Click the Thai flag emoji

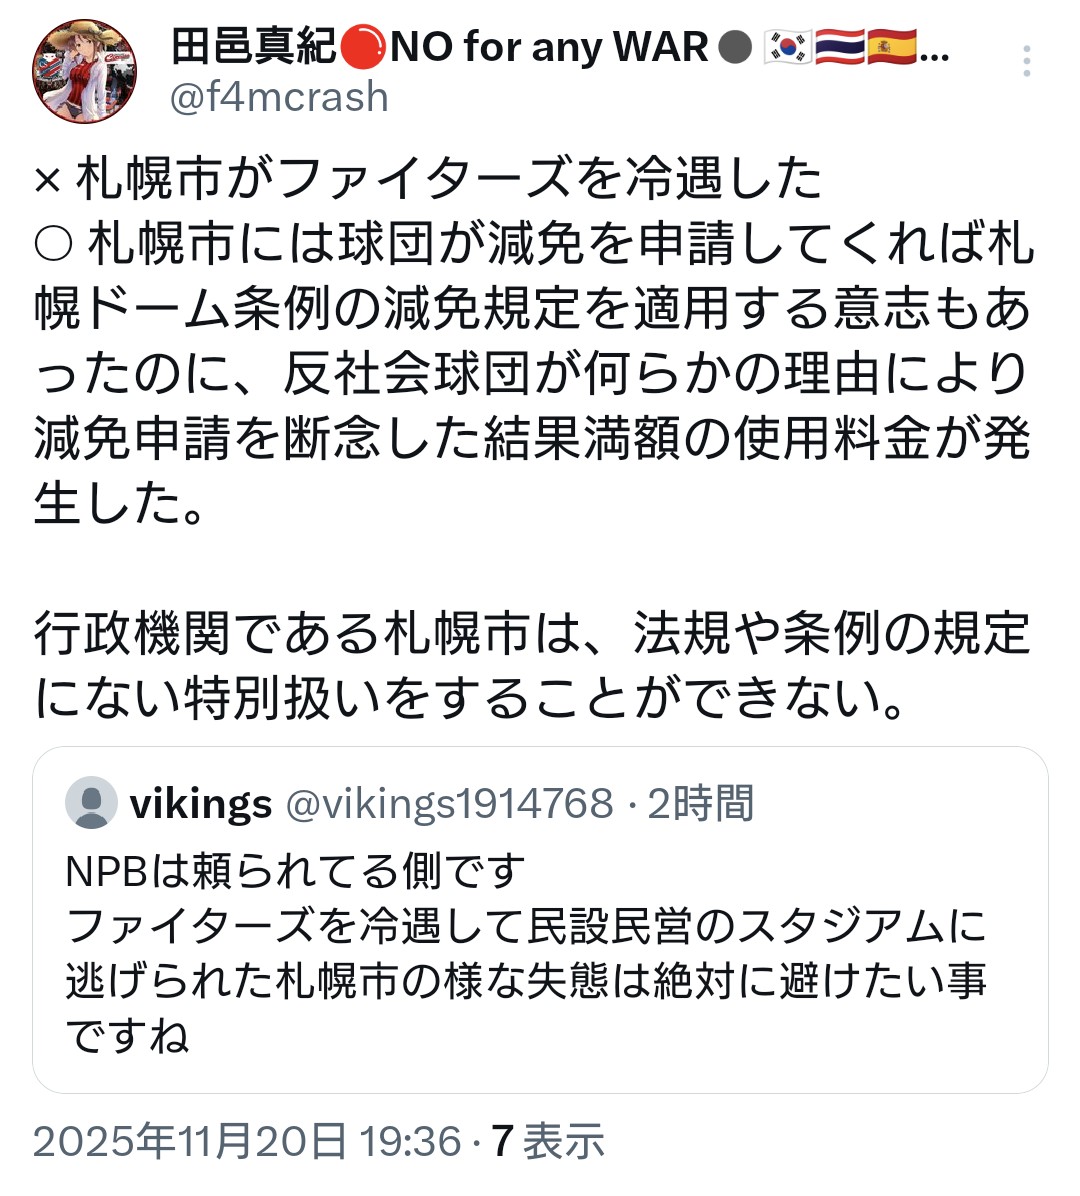(839, 47)
